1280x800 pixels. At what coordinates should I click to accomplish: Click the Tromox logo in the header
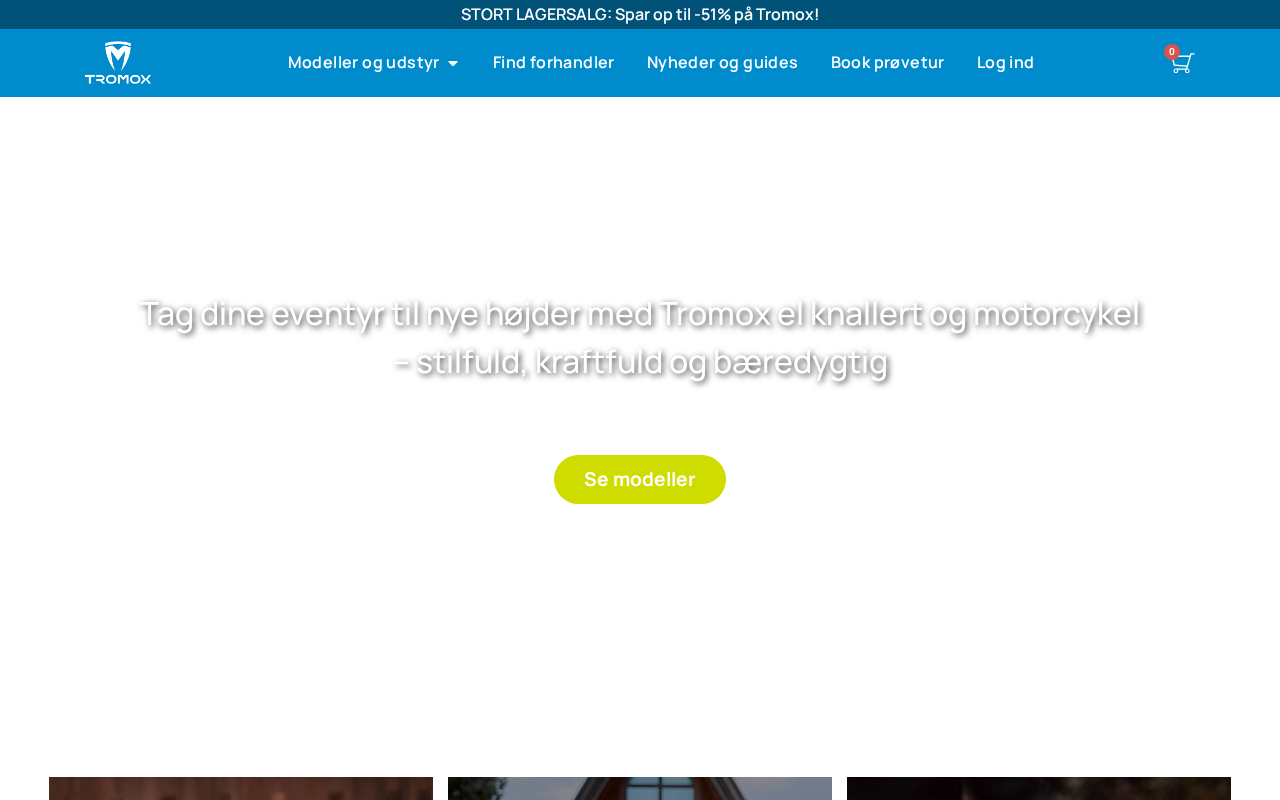[x=118, y=63]
